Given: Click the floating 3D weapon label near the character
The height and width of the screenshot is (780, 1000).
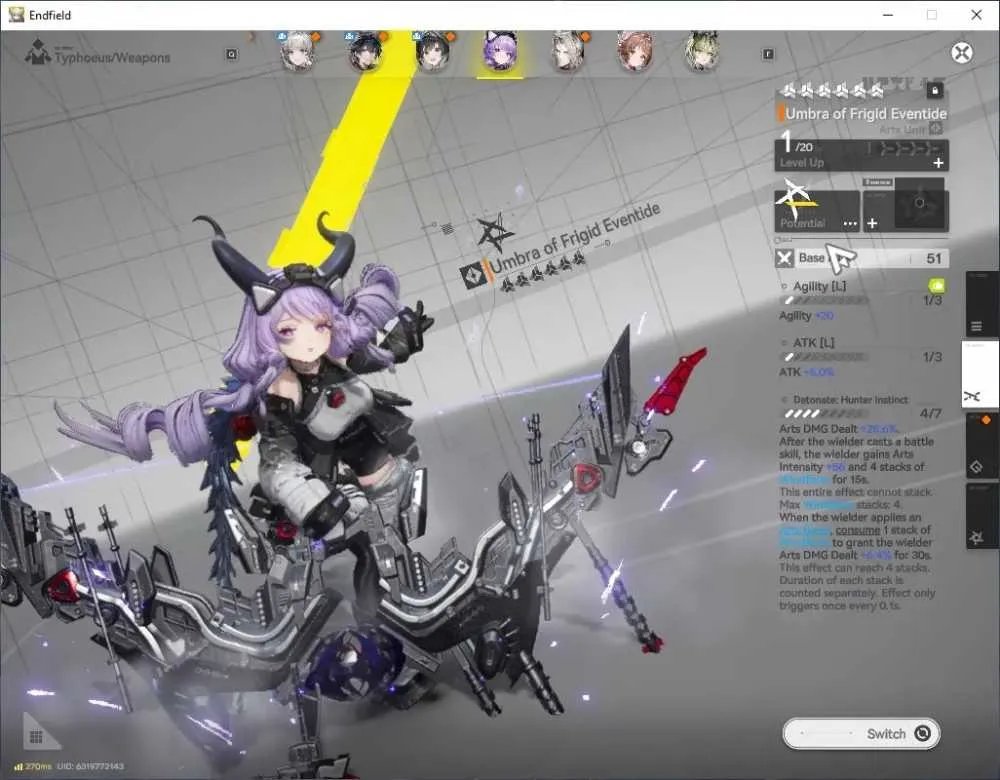Looking at the screenshot, I should point(560,248).
